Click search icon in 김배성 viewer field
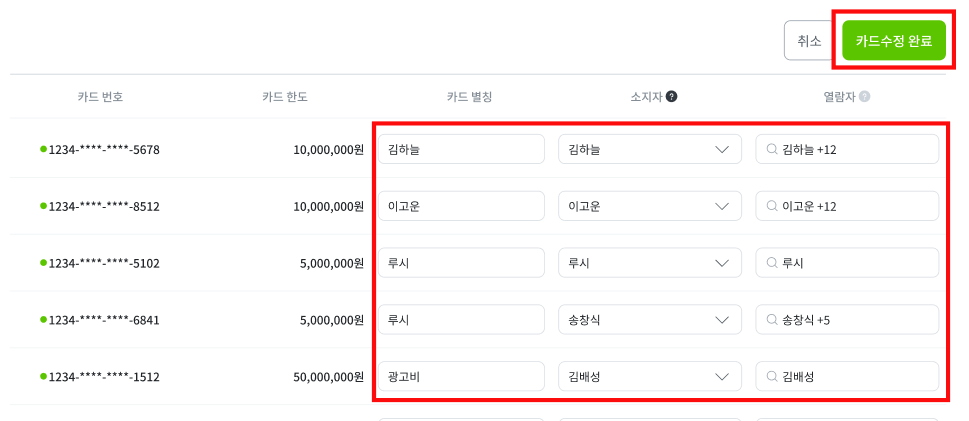 tap(771, 377)
